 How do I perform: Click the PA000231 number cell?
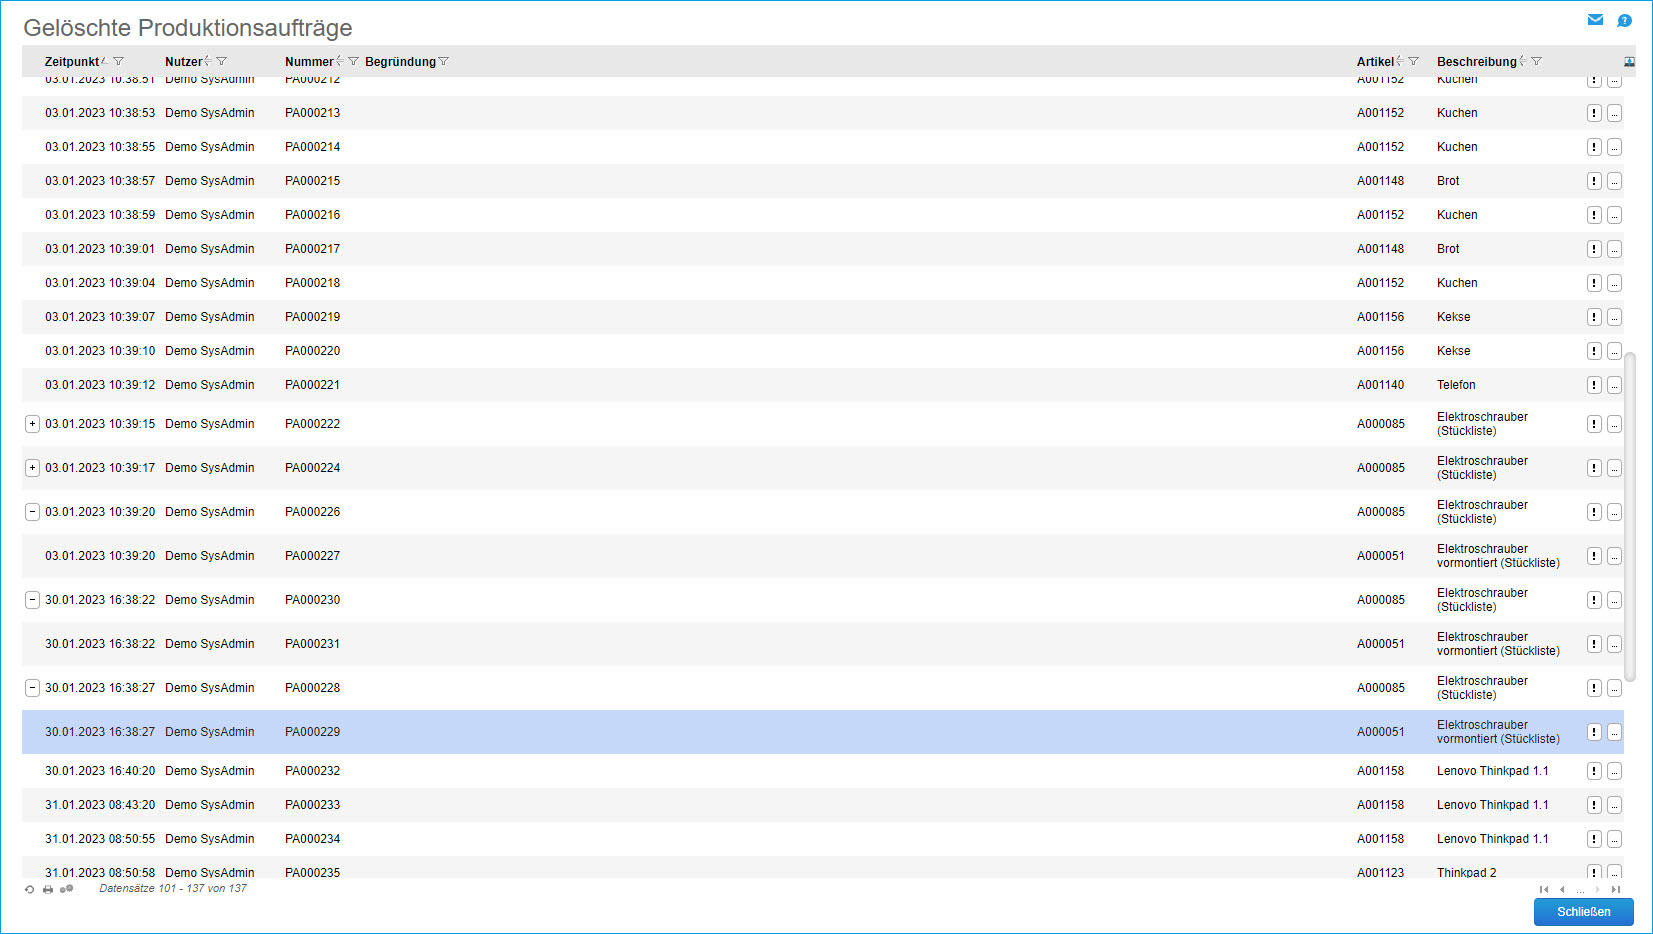312,644
